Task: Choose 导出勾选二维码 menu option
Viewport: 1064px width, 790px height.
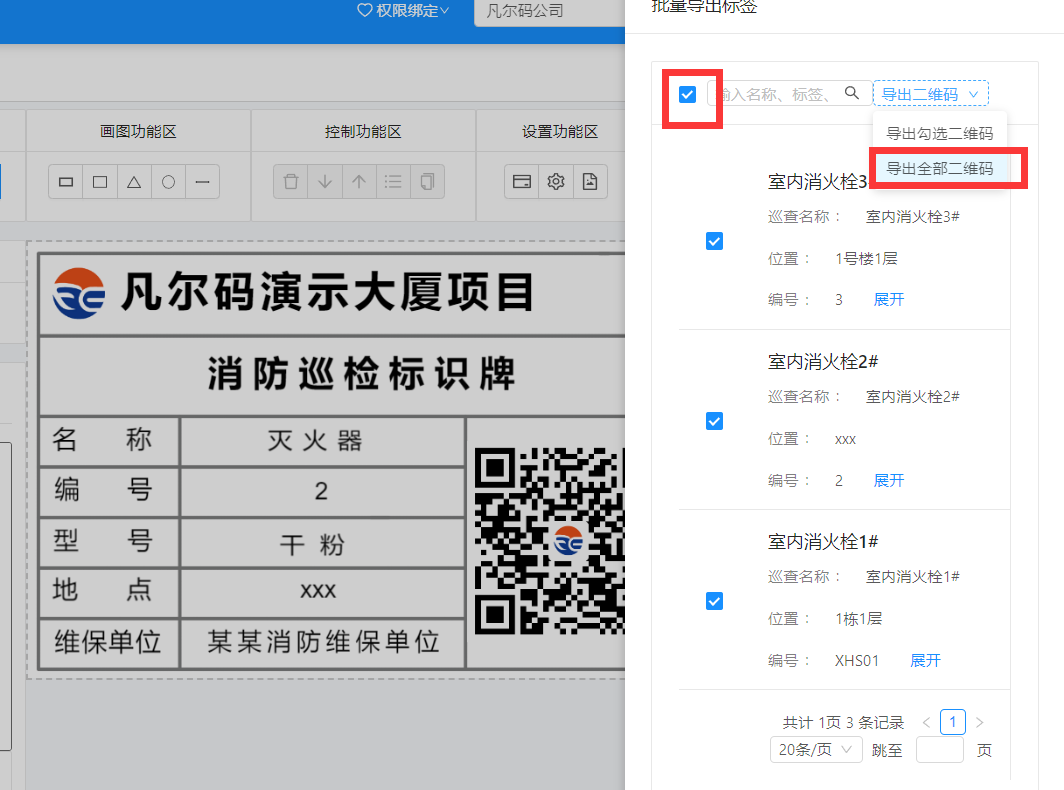Action: click(940, 134)
